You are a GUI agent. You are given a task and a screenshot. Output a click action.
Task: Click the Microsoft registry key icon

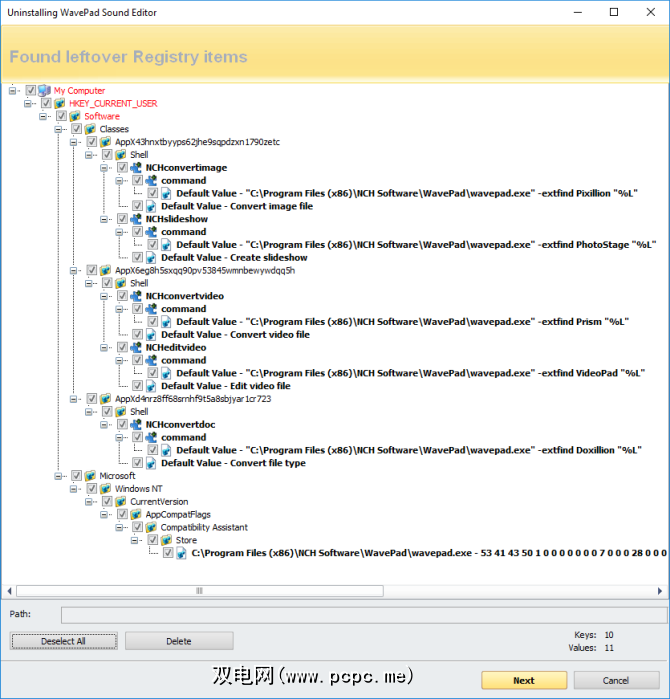pos(90,476)
